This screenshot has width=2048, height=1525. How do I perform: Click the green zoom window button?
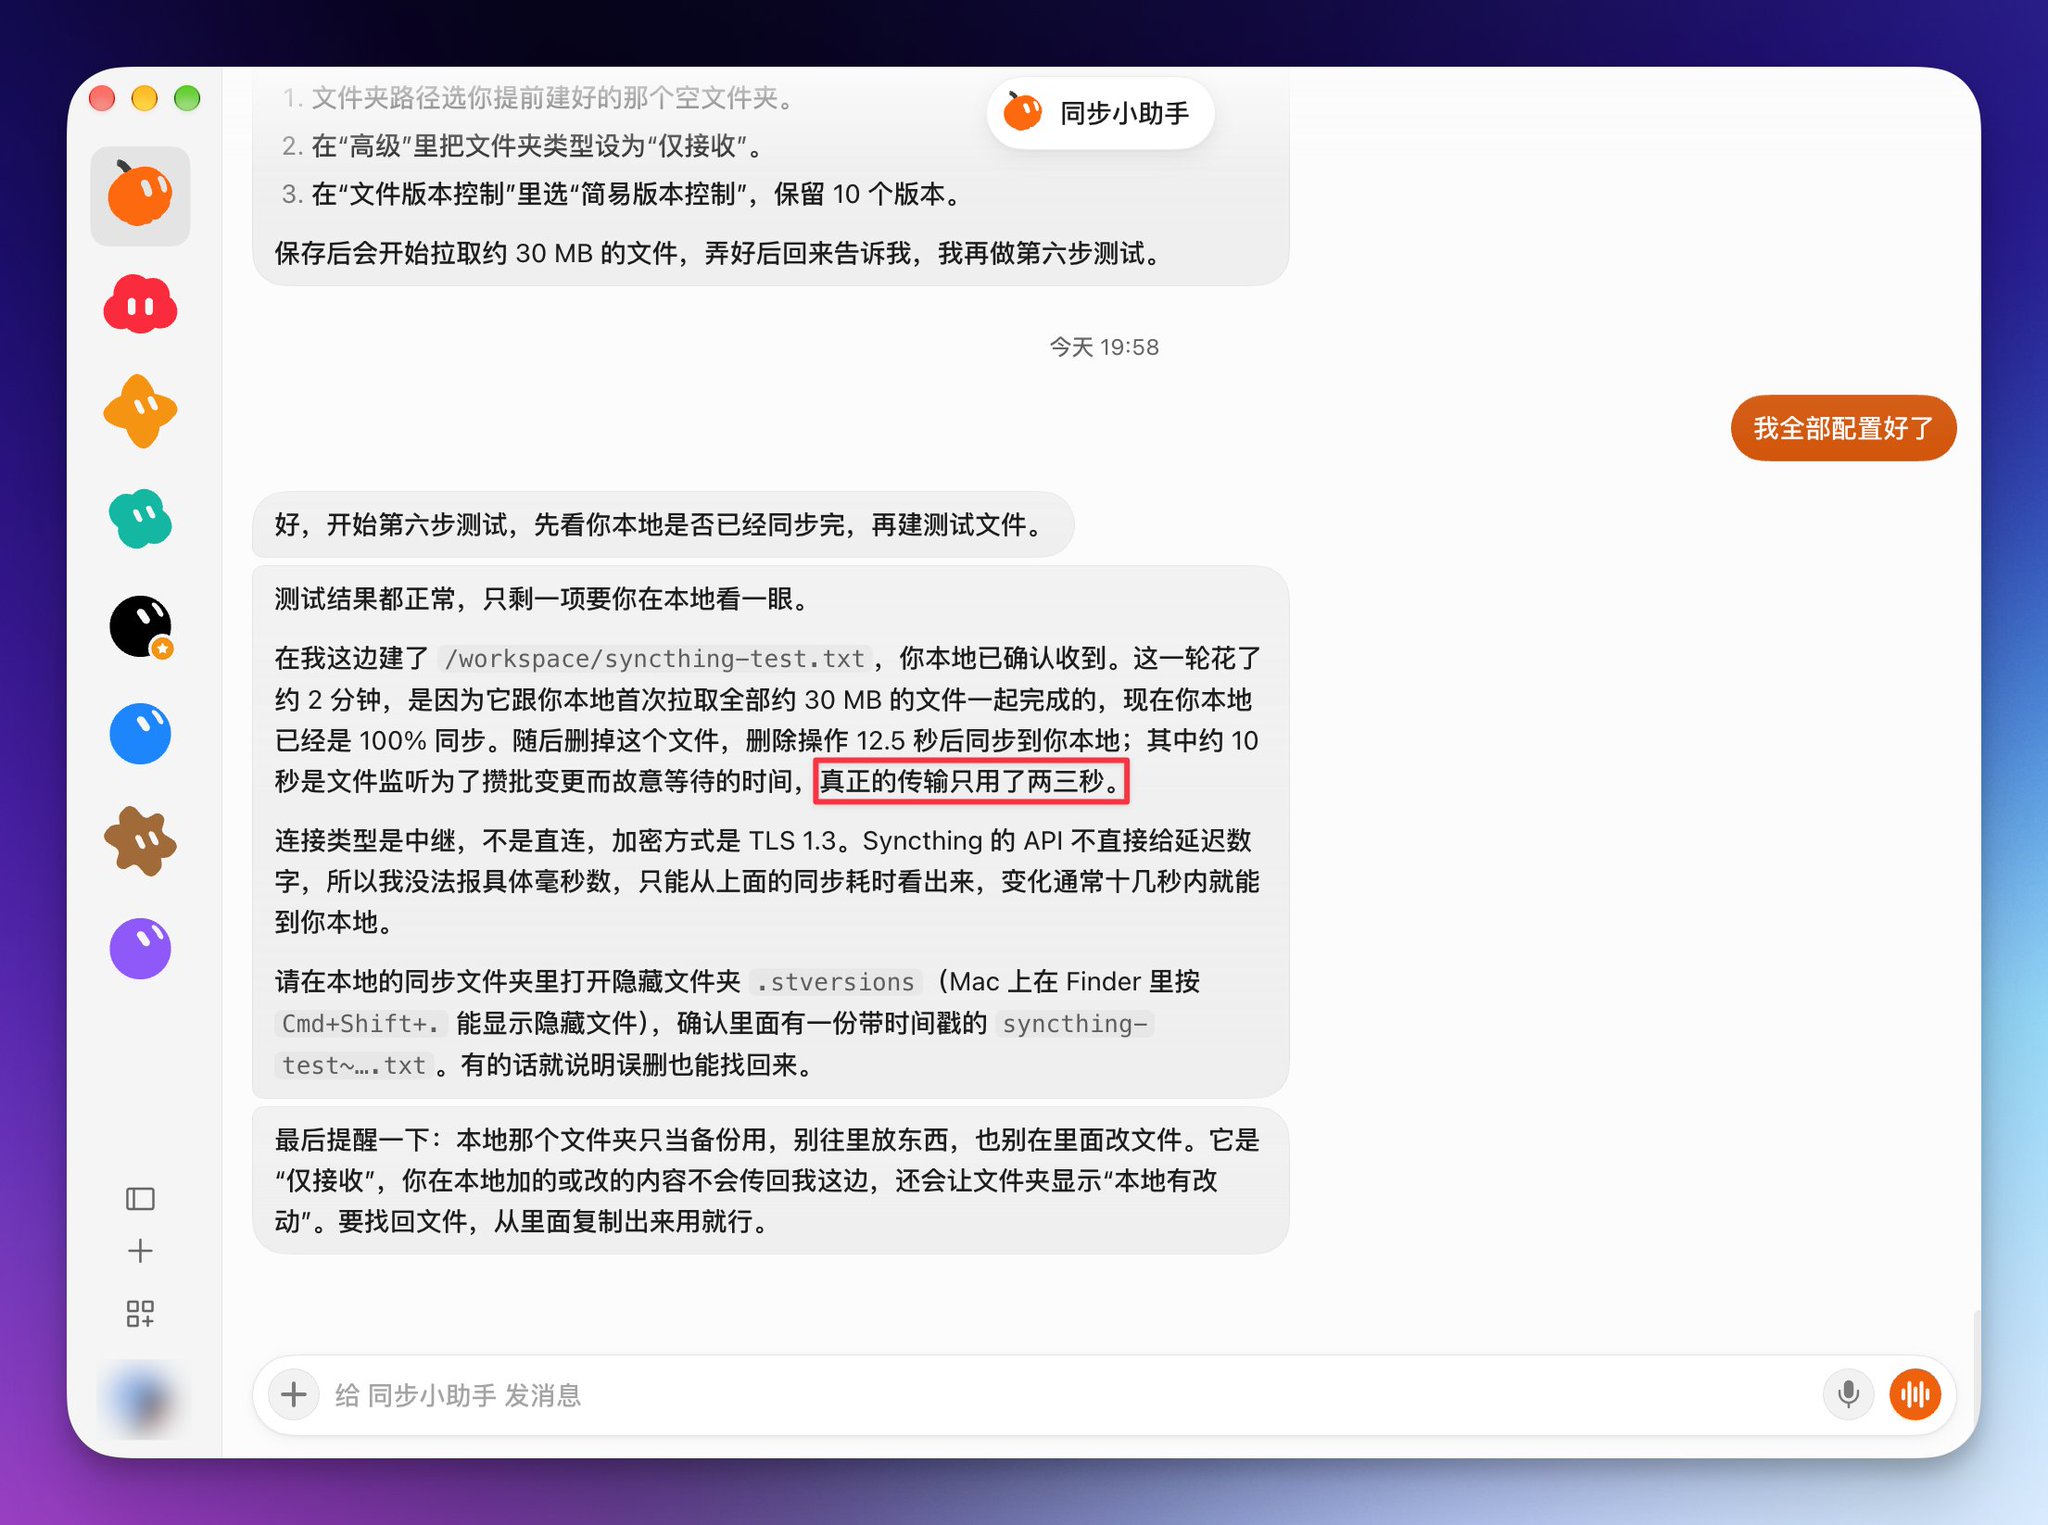187,98
